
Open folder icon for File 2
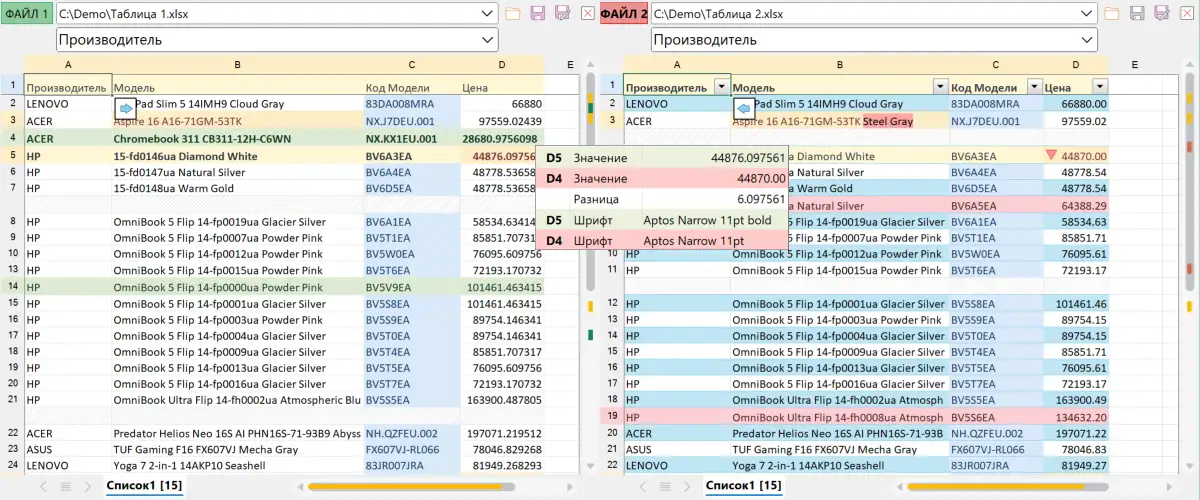(1111, 13)
